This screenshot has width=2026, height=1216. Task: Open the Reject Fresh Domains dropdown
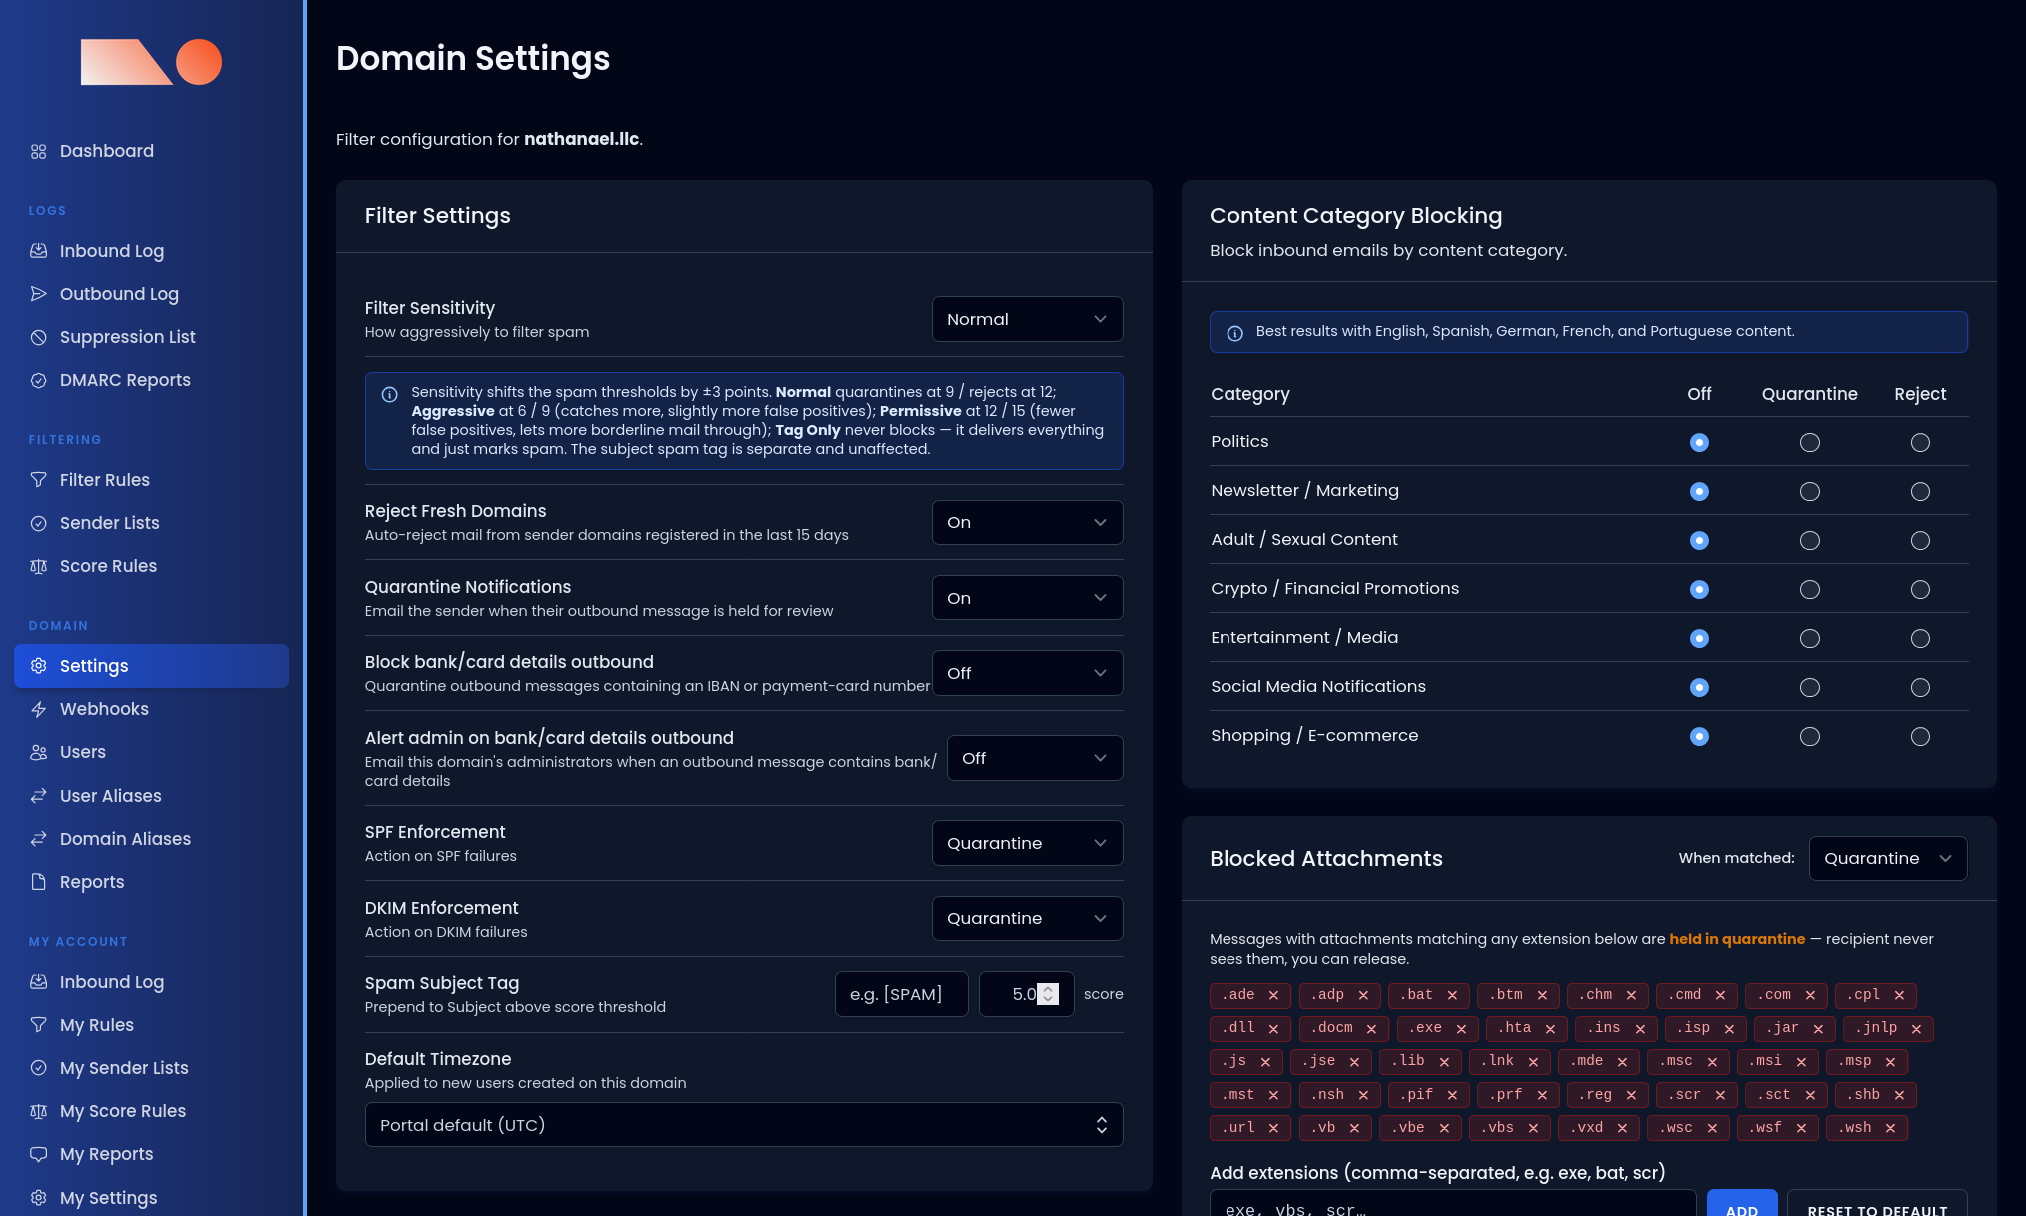click(1027, 522)
